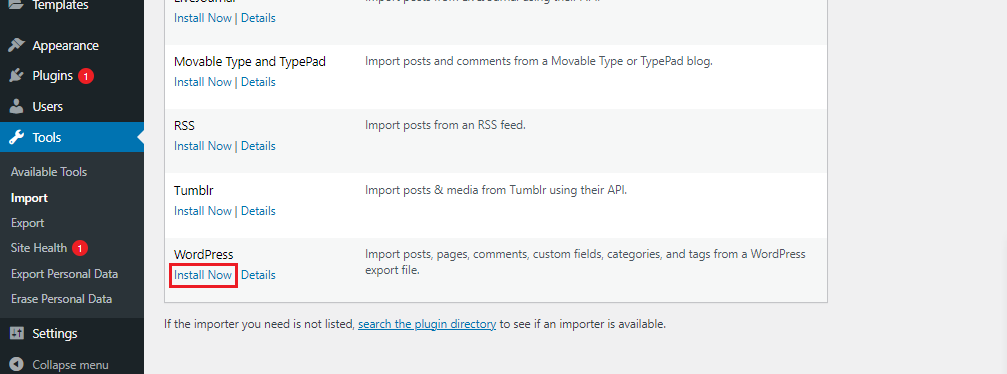This screenshot has width=1007, height=374.
Task: Open Site Health page
Action: pyautogui.click(x=39, y=248)
